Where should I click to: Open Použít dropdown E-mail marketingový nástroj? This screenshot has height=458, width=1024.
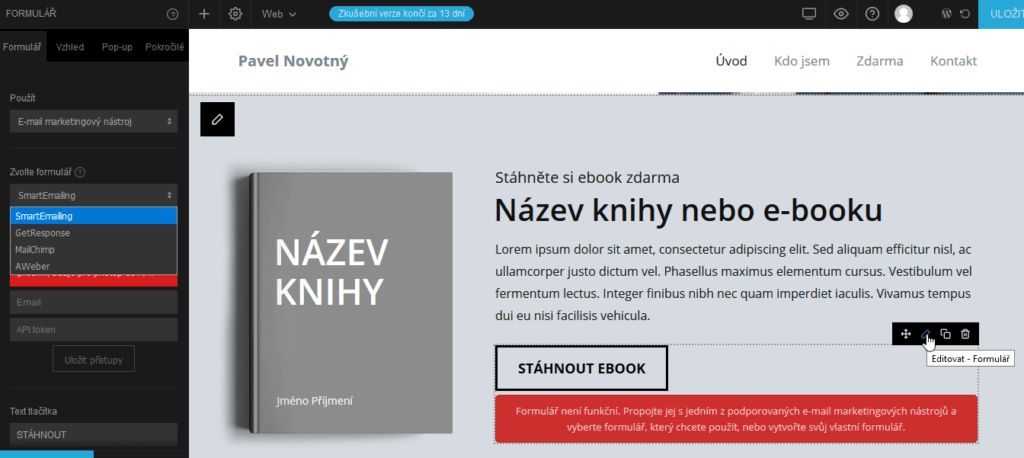pos(93,122)
